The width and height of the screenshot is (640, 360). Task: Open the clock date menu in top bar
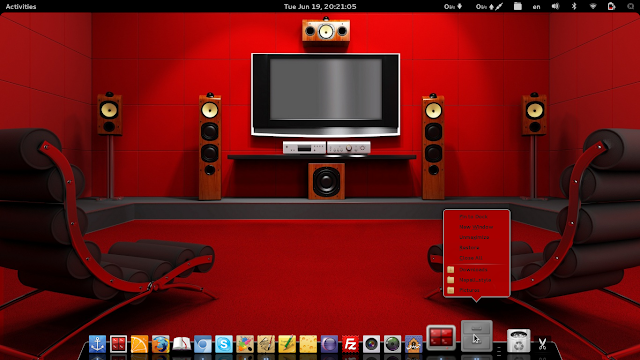tap(320, 7)
